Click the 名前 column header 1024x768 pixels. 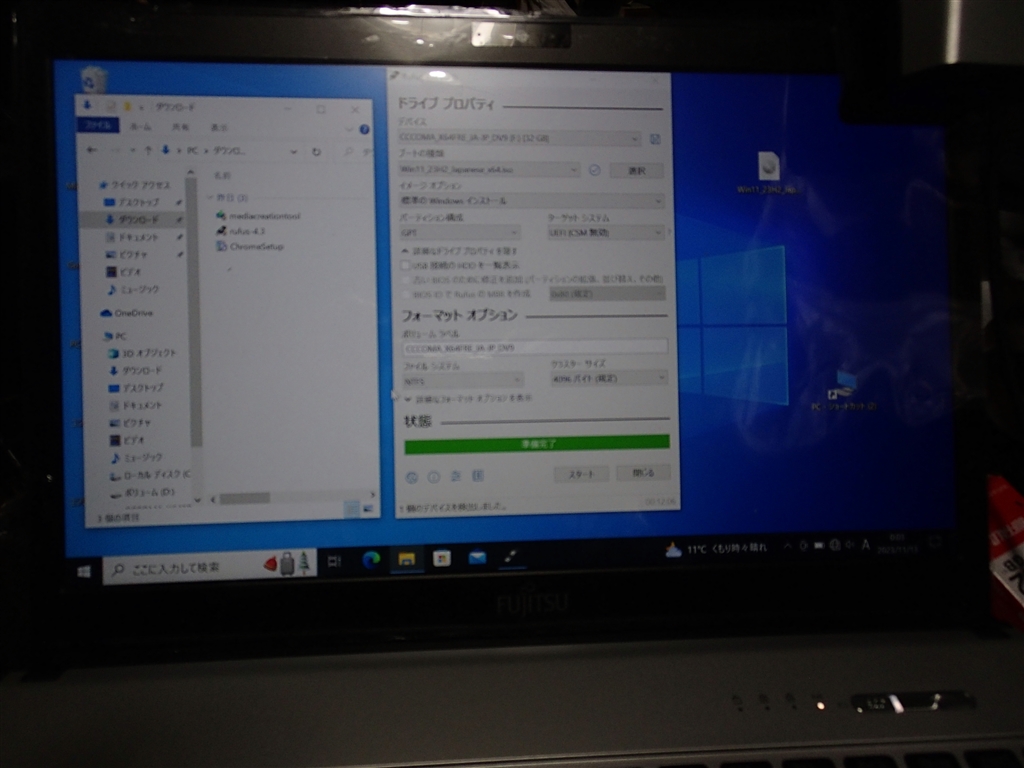222,176
